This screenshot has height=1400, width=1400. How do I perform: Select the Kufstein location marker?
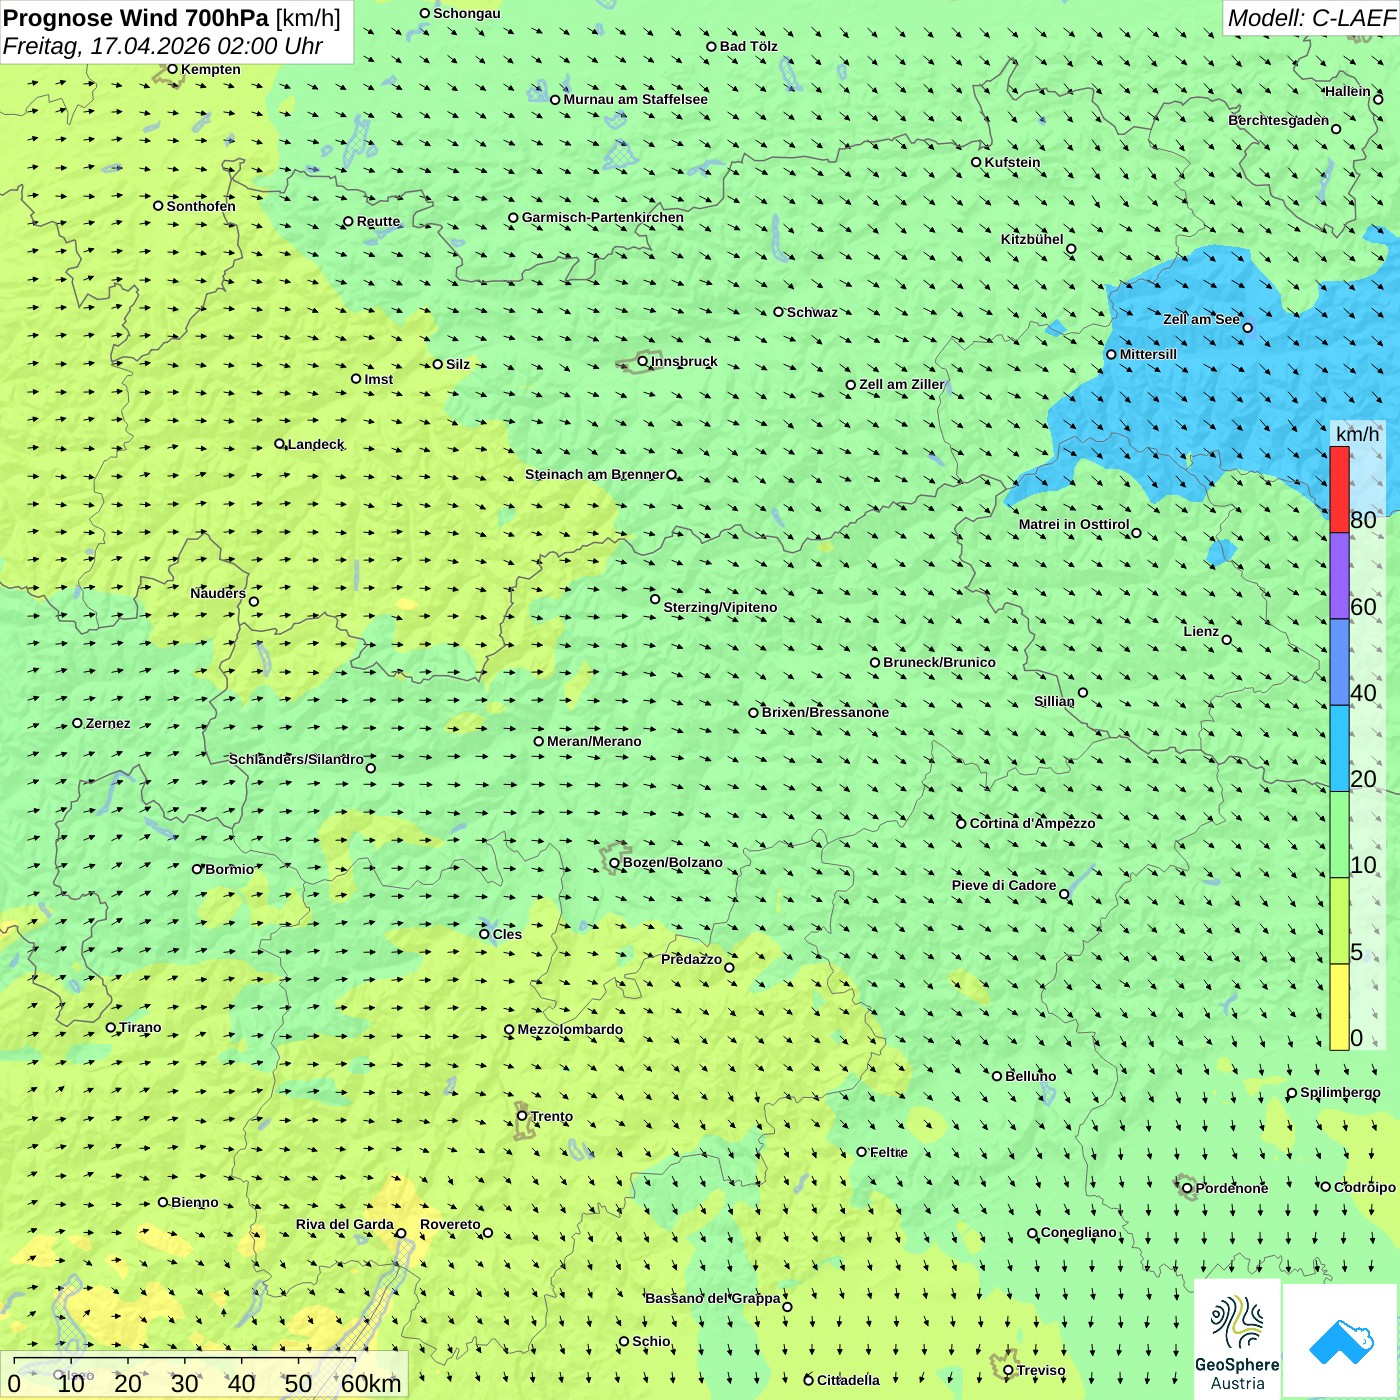click(x=976, y=162)
